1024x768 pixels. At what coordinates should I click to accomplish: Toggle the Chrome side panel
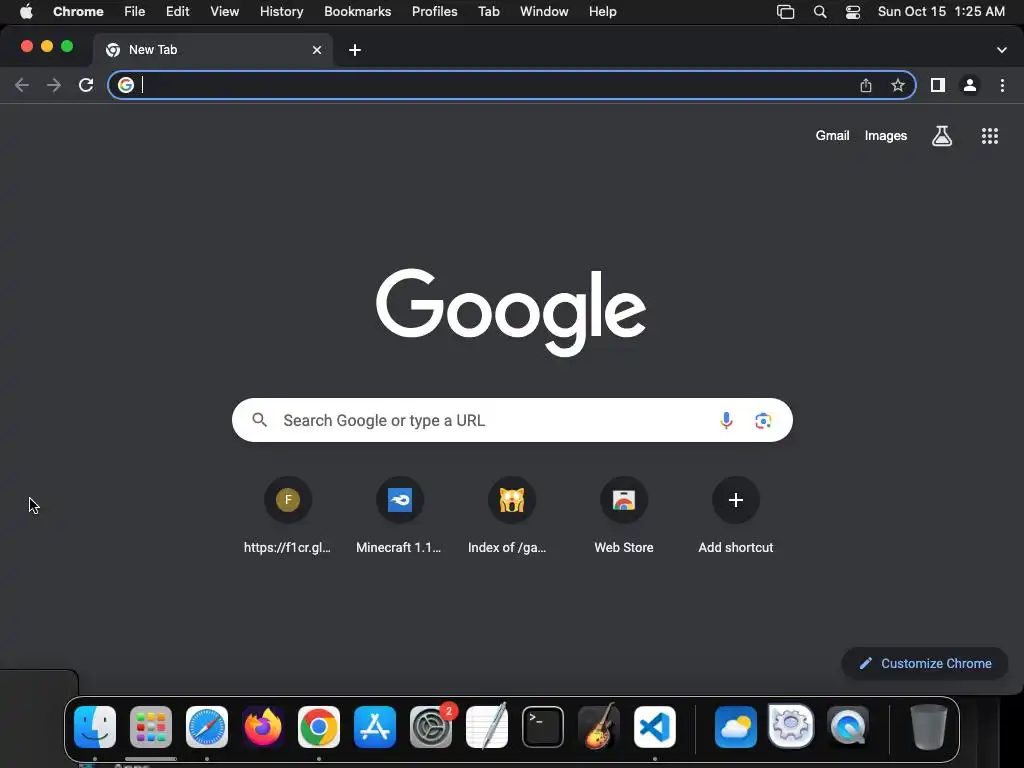pos(938,85)
